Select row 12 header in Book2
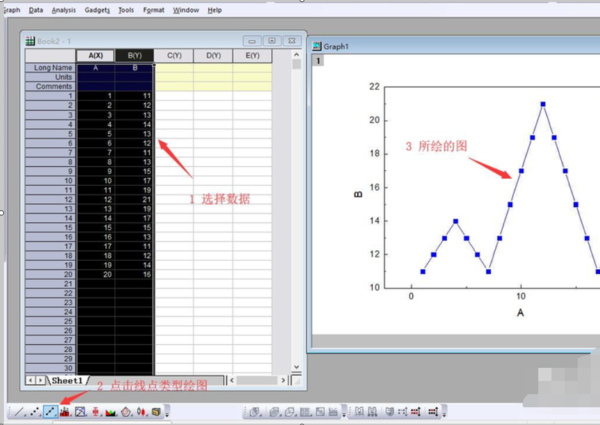Viewport: 600px width, 425px height. (x=51, y=199)
